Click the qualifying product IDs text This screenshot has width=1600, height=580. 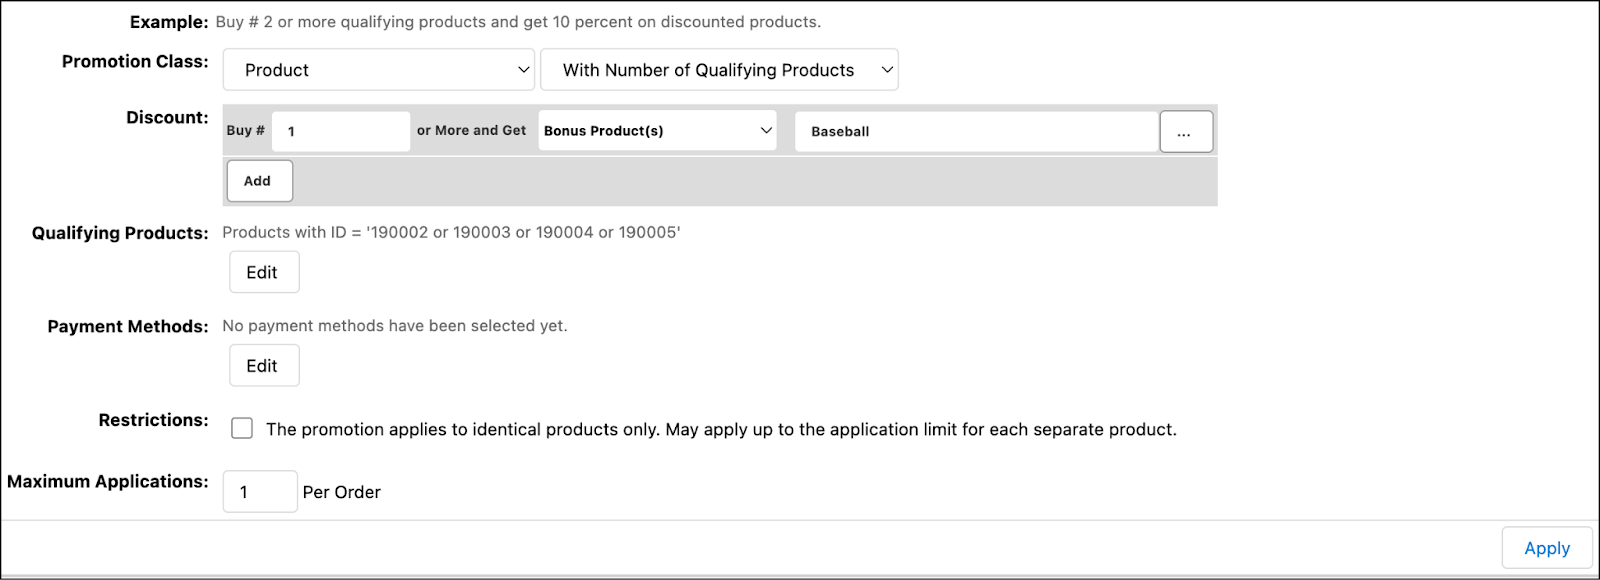[x=451, y=233]
